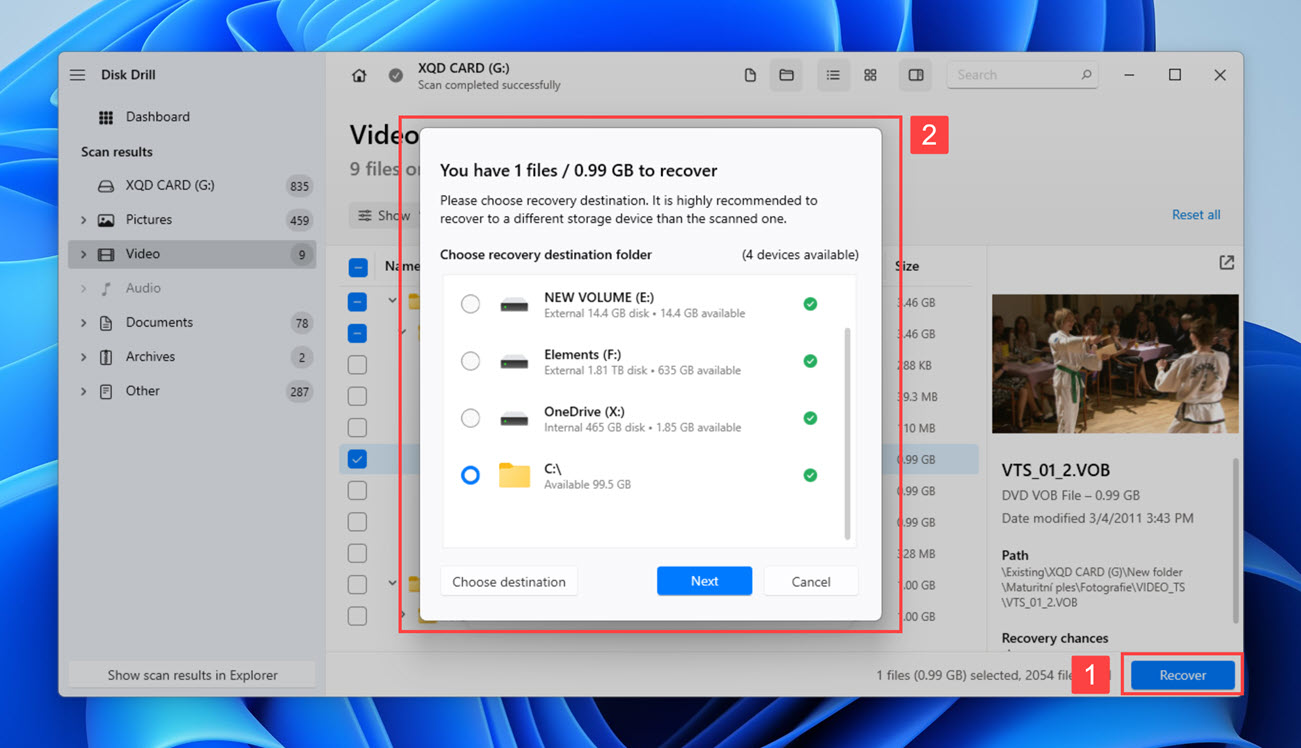Open the hamburger menu beside Disk Drill
This screenshot has height=748, width=1301.
click(78, 75)
